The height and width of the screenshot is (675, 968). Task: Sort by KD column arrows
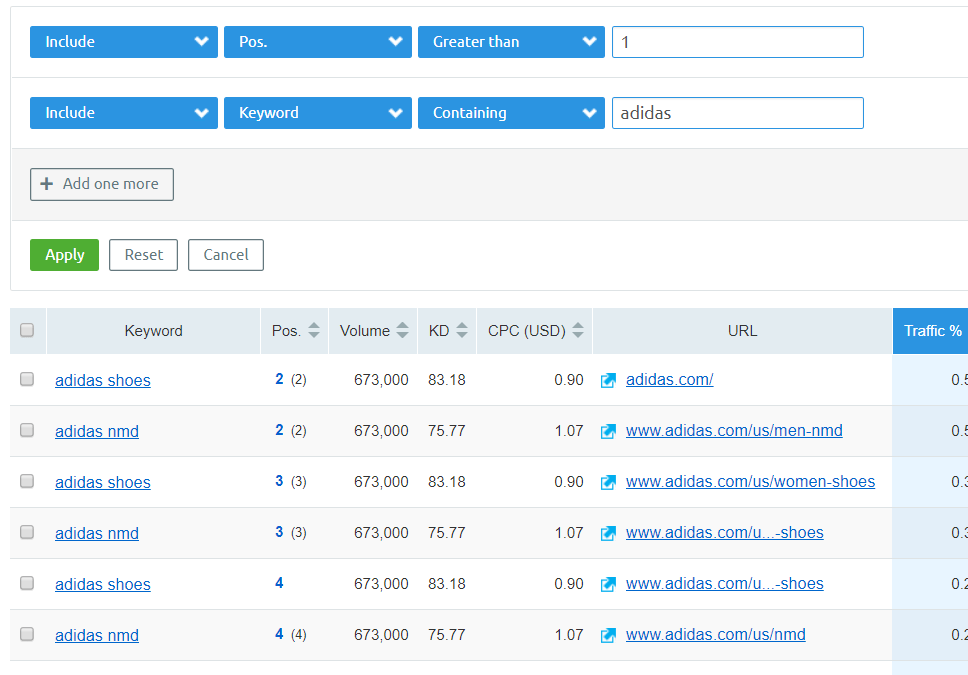(462, 330)
